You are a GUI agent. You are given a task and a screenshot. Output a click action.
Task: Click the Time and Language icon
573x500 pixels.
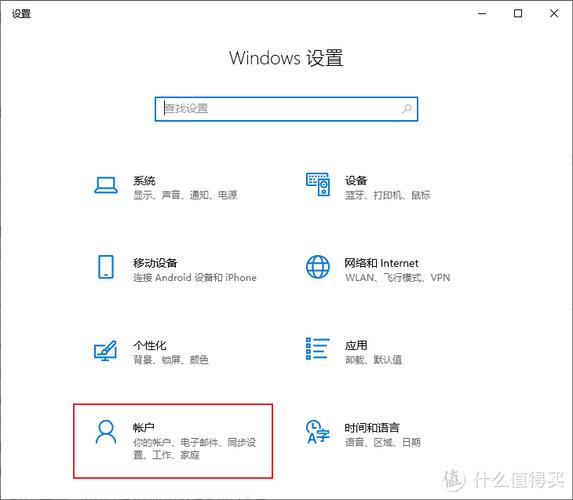[x=318, y=432]
